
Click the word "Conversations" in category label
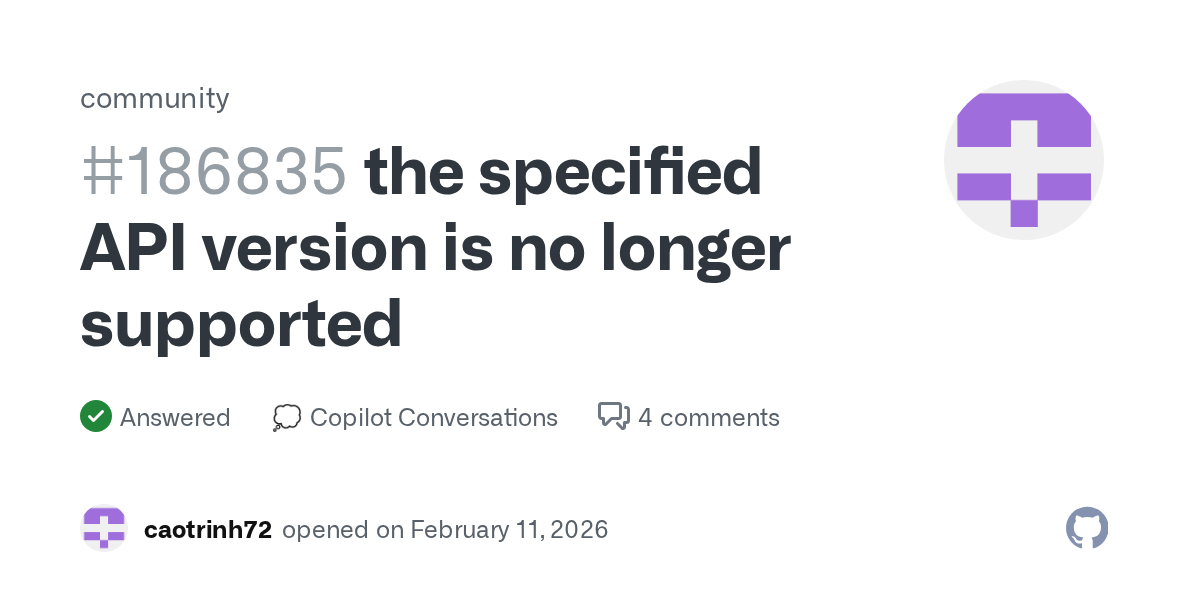point(478,417)
